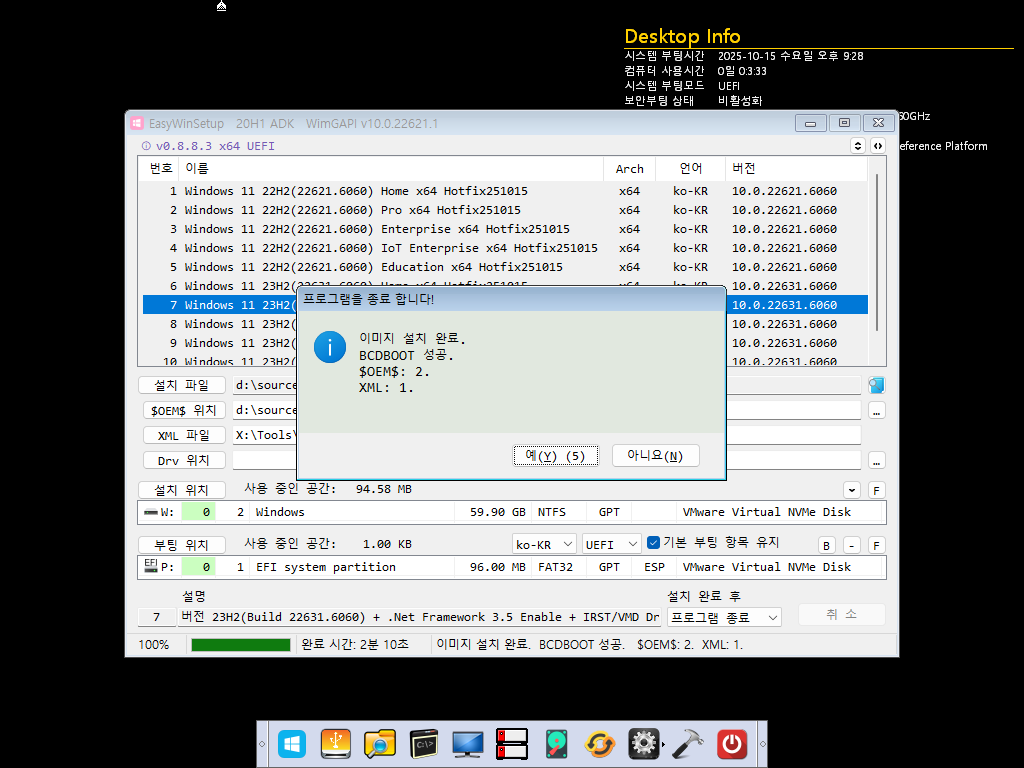Open the command prompt dock icon
Image resolution: width=1024 pixels, height=768 pixels.
(424, 744)
